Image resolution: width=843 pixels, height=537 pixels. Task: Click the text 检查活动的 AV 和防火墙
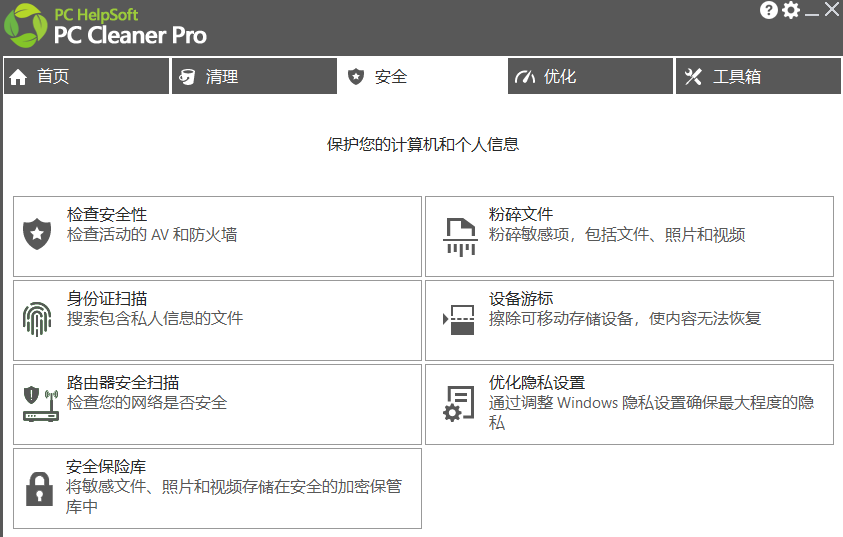pyautogui.click(x=152, y=235)
